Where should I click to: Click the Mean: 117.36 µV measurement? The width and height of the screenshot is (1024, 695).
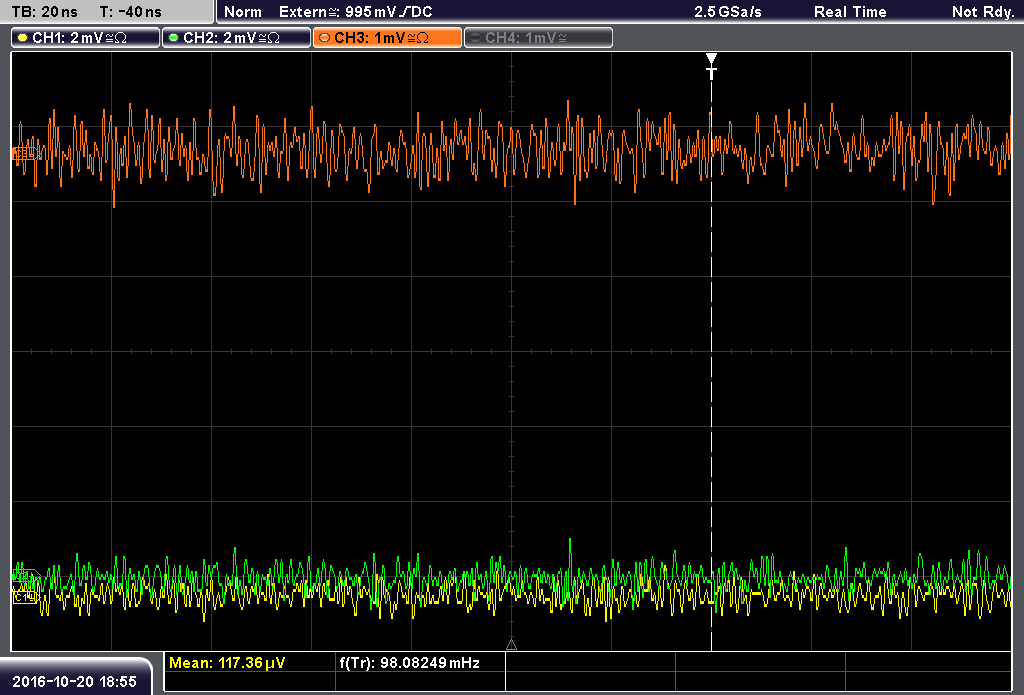pyautogui.click(x=227, y=663)
